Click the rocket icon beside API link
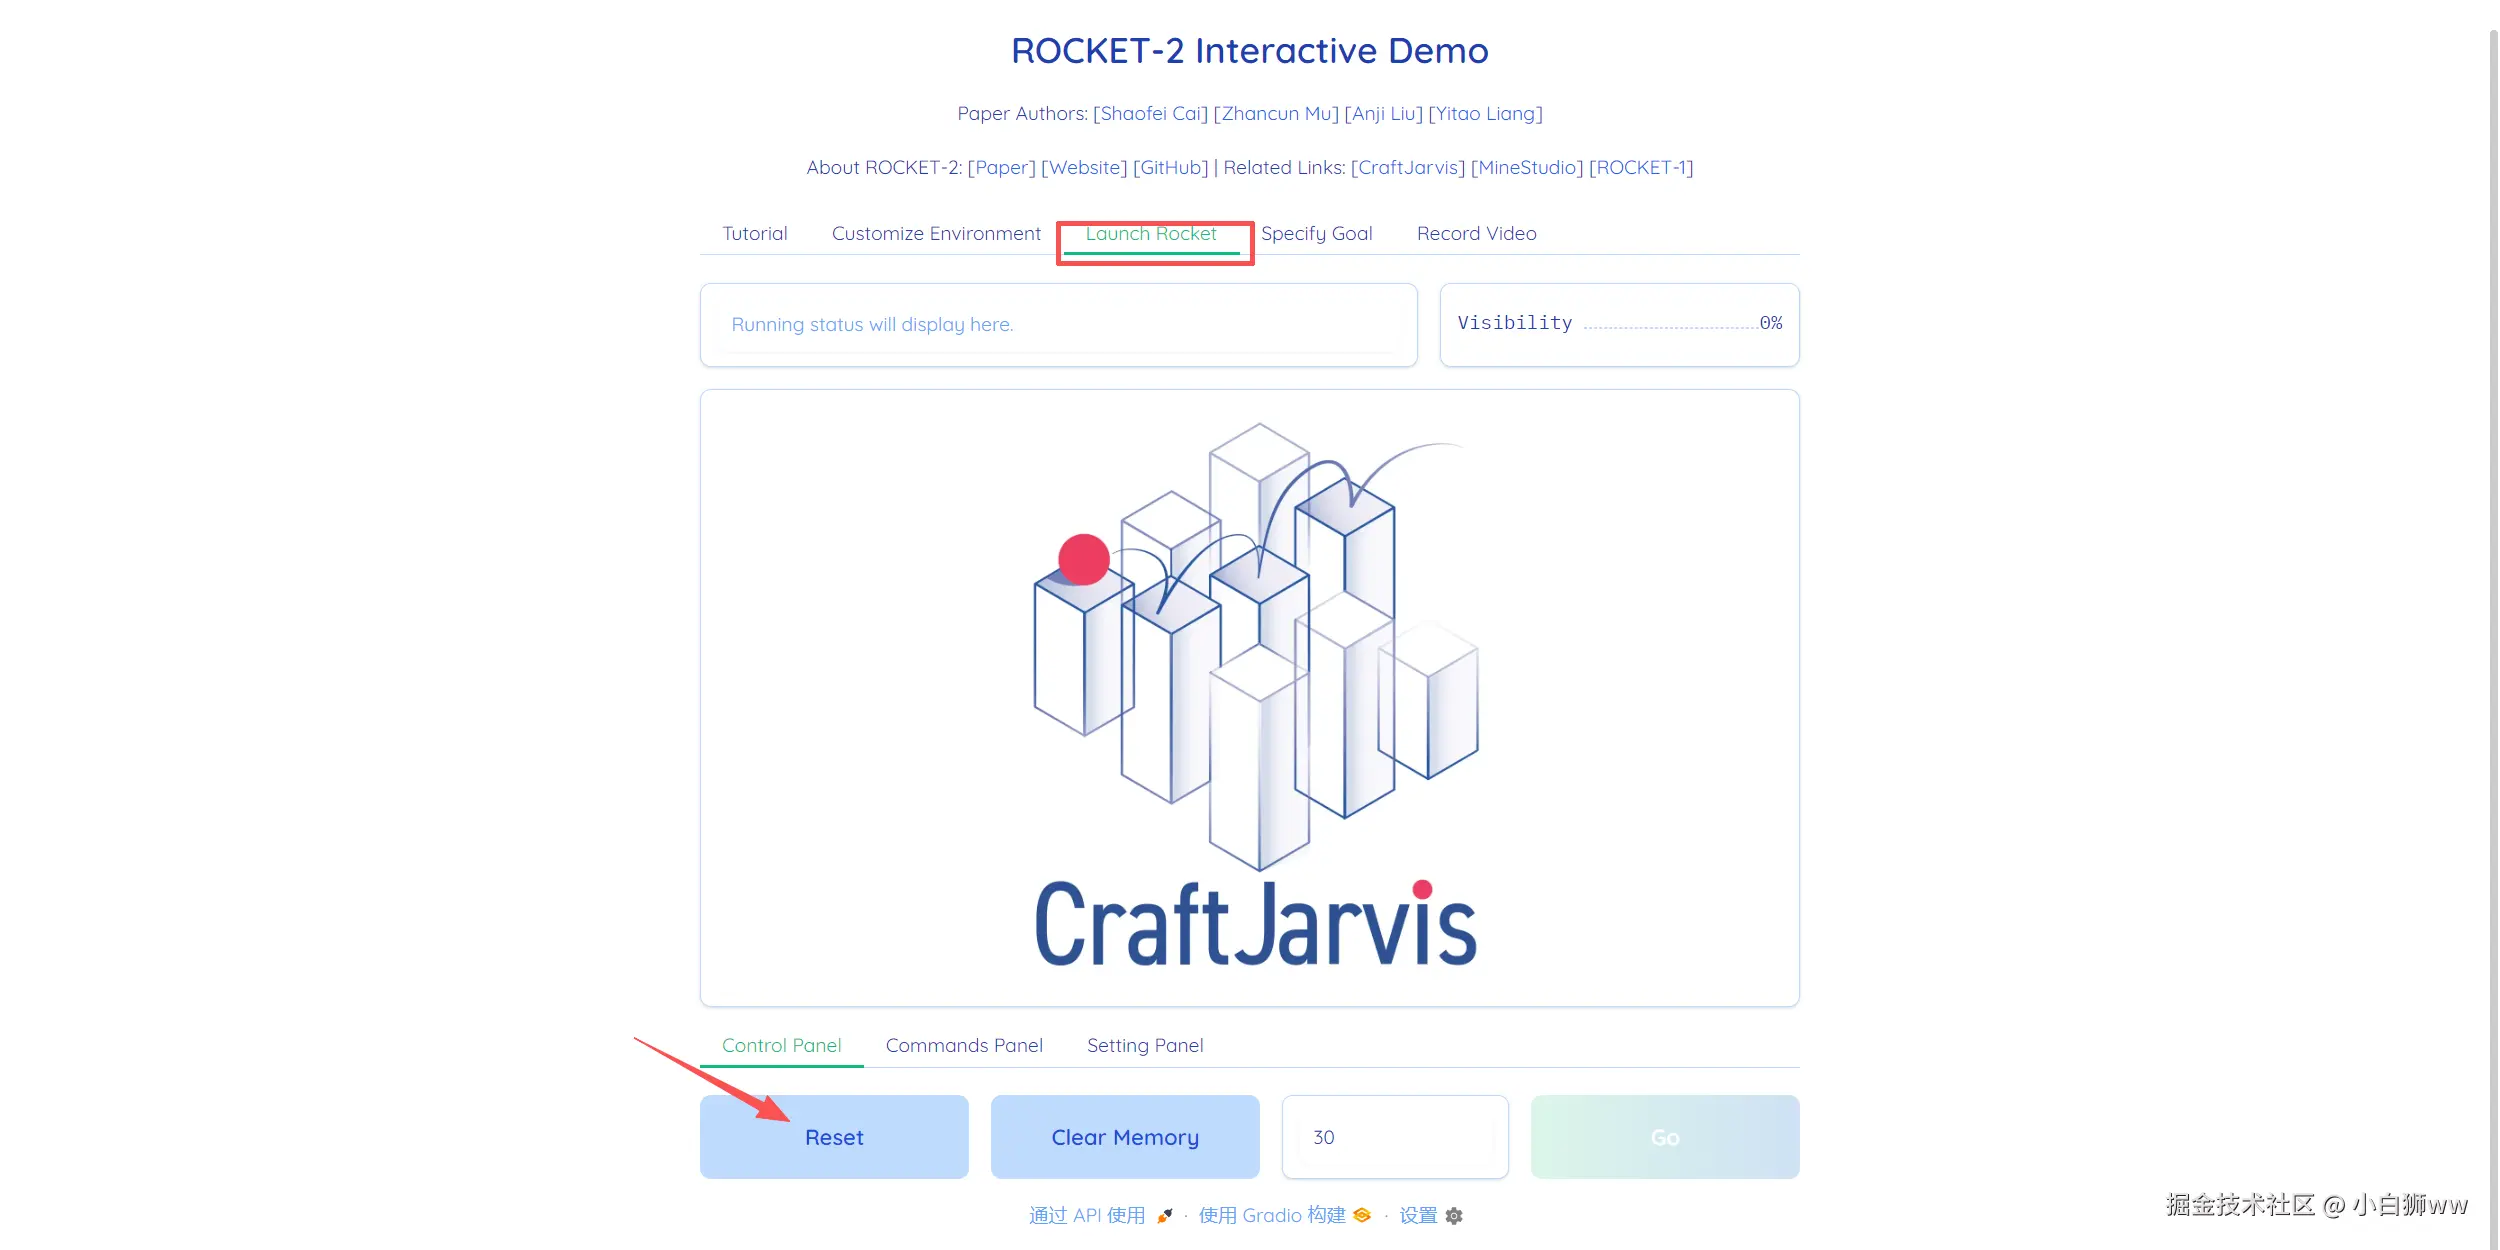The width and height of the screenshot is (2500, 1250). coord(1164,1215)
